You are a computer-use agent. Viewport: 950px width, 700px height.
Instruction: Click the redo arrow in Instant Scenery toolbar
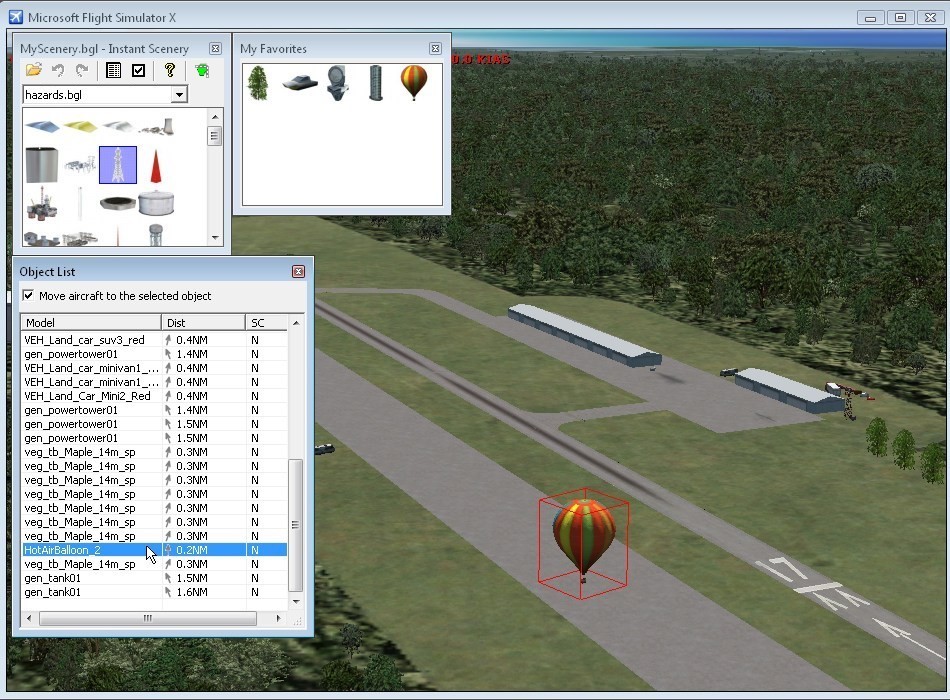82,70
